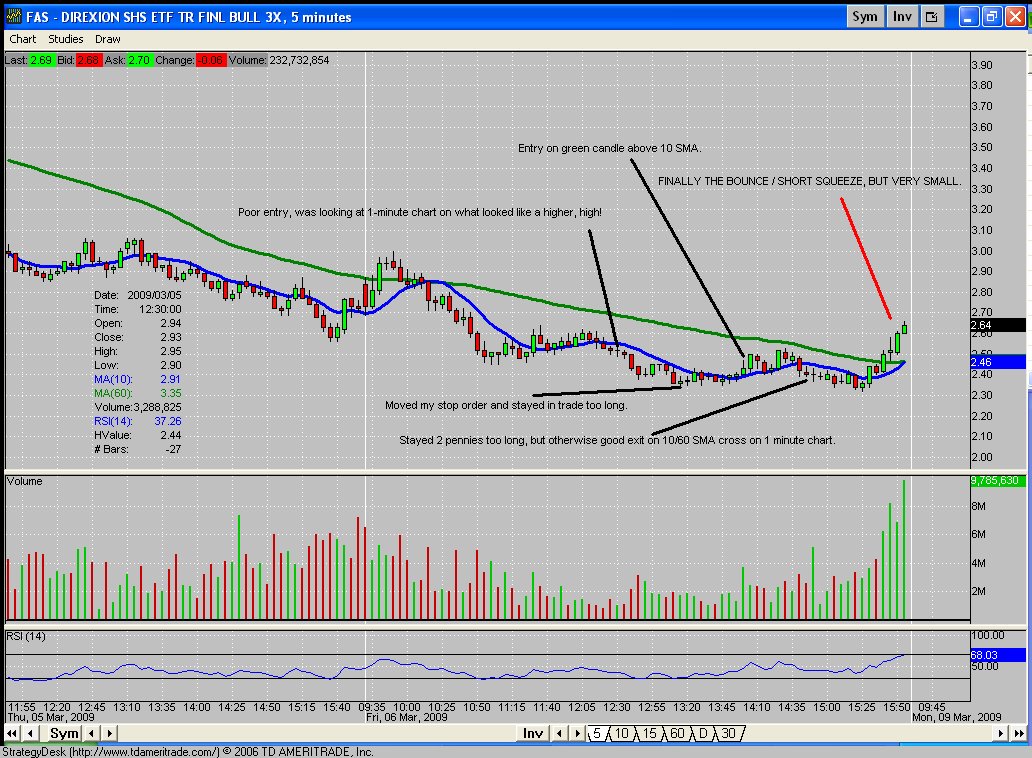This screenshot has width=1032, height=758.
Task: Select the 10 minute interval tab
Action: tap(621, 733)
